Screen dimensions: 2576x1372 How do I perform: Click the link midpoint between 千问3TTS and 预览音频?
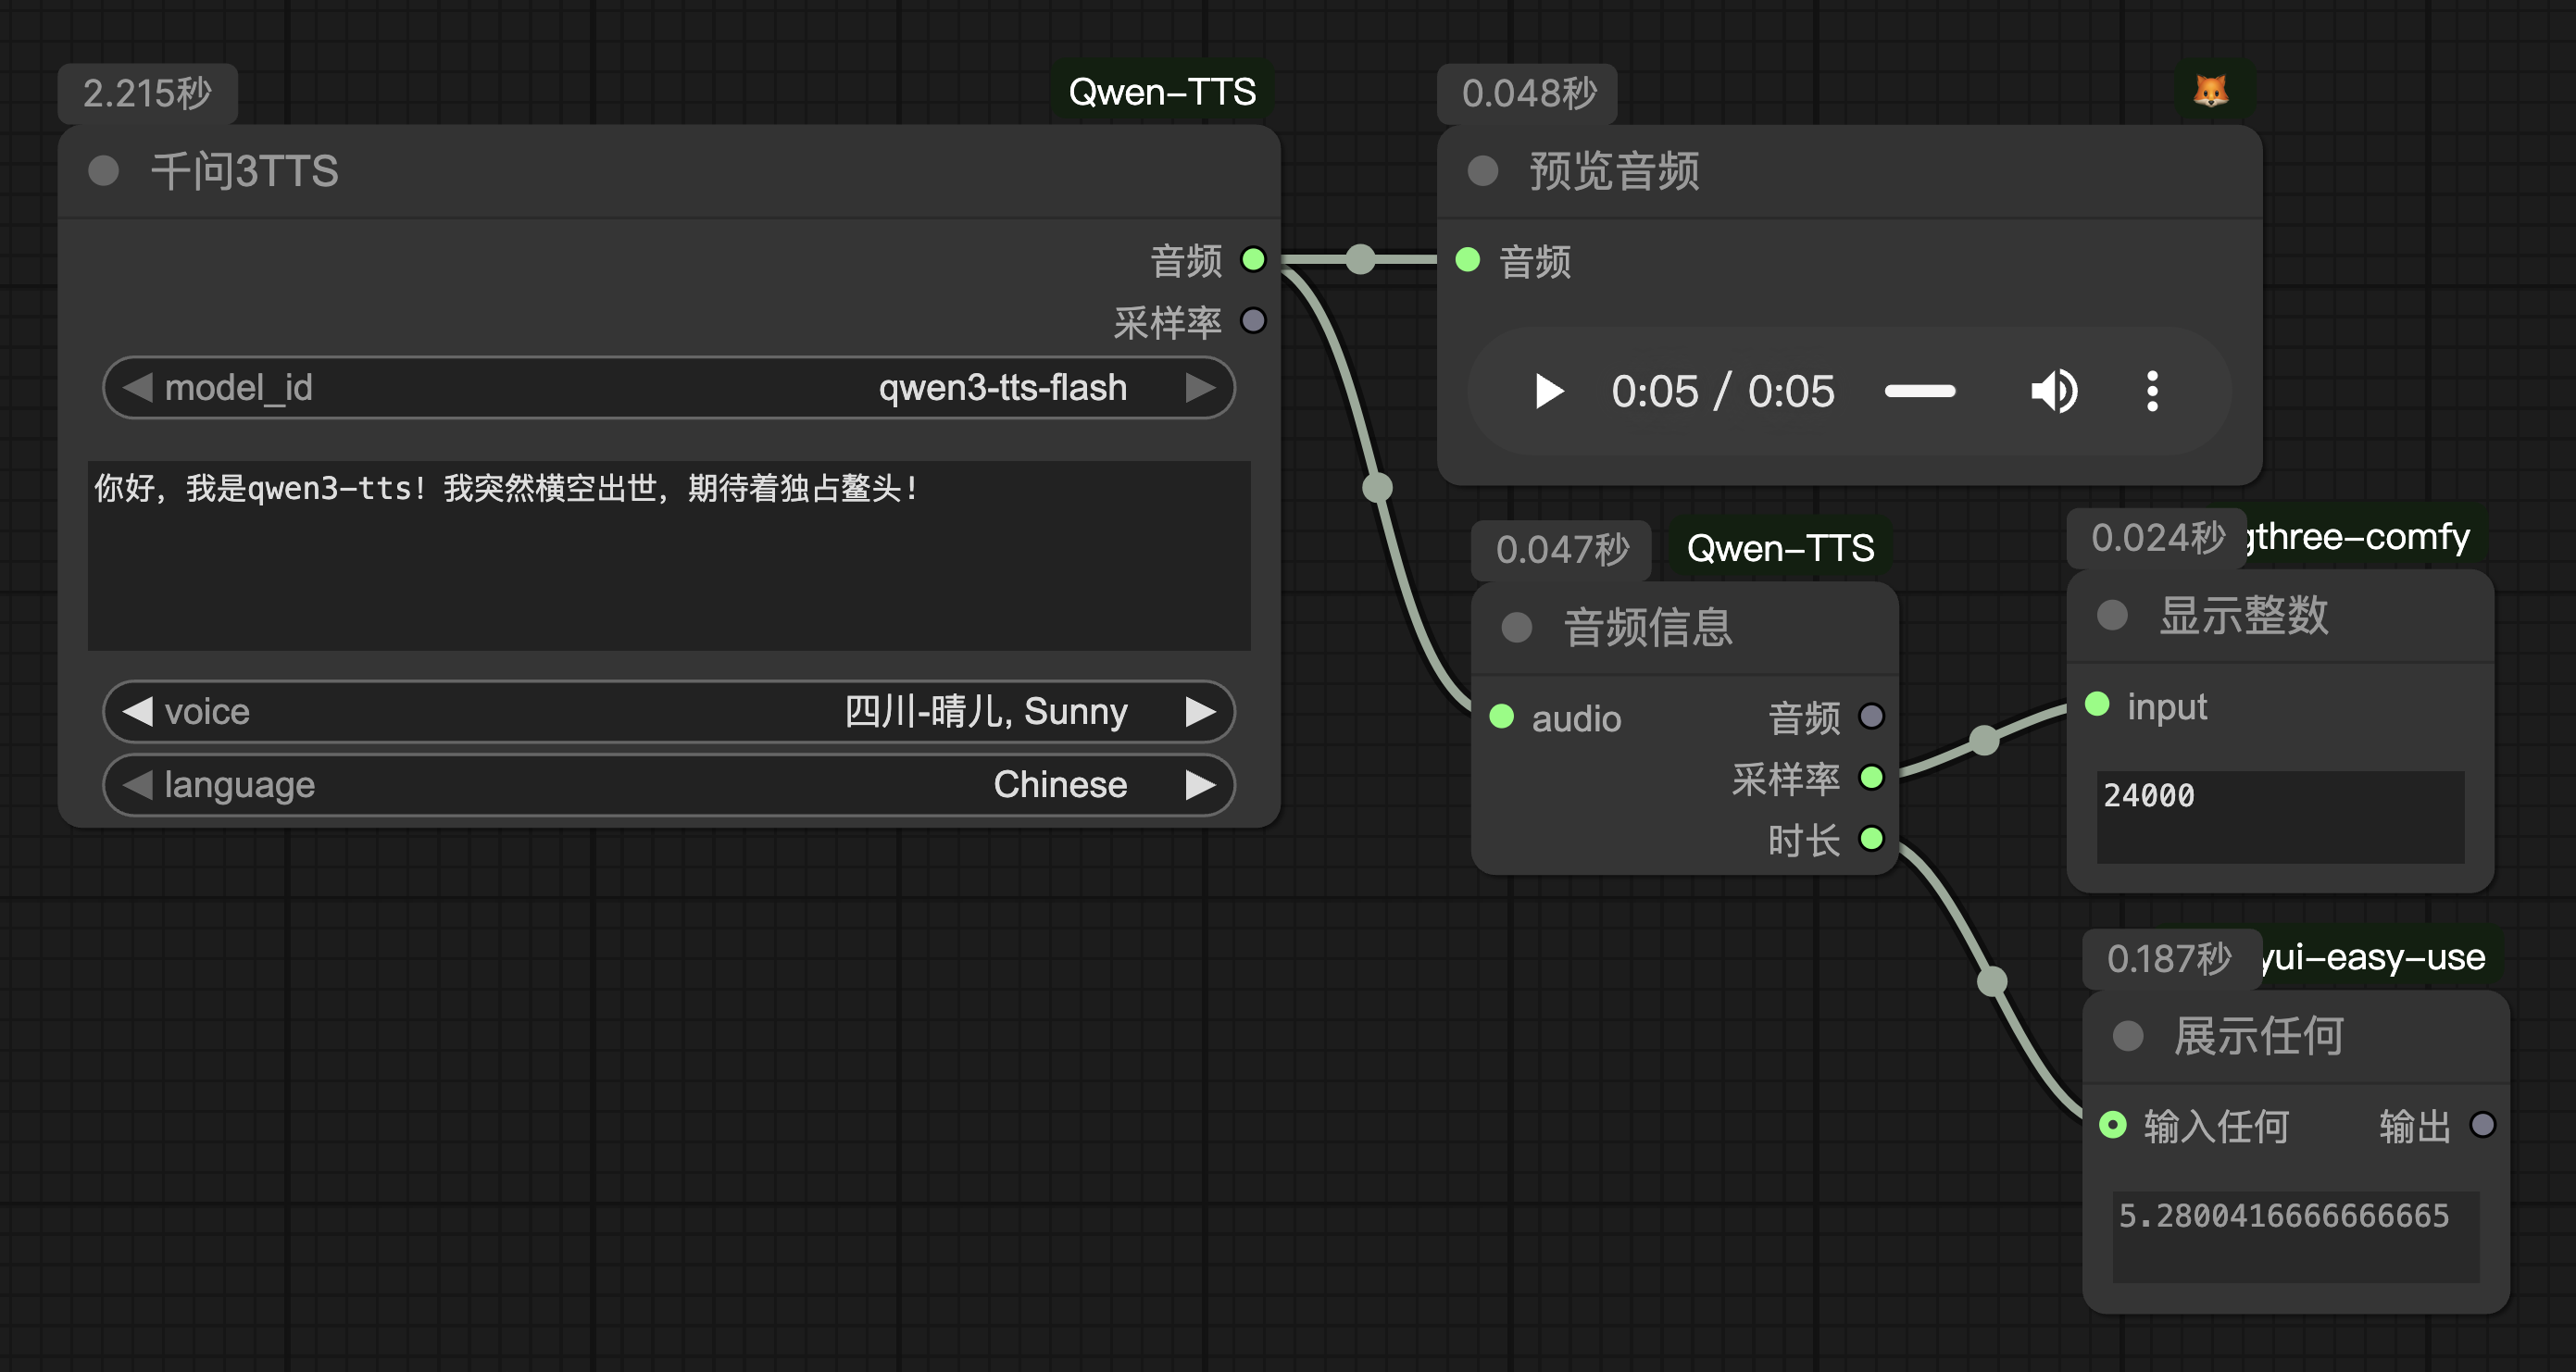point(1360,260)
